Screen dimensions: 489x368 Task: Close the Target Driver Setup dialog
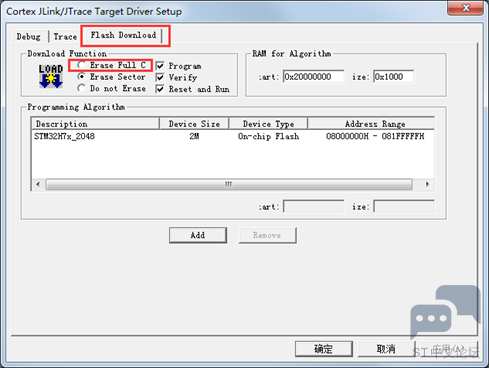(x=466, y=8)
